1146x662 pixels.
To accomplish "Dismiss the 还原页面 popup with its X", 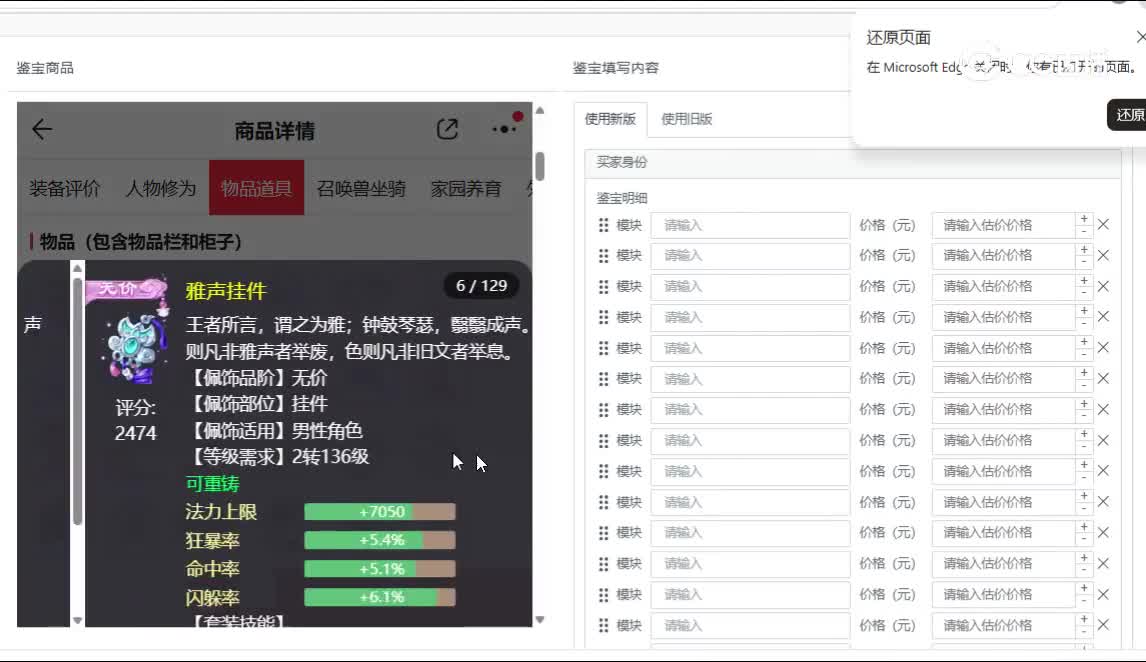I will coord(1140,37).
